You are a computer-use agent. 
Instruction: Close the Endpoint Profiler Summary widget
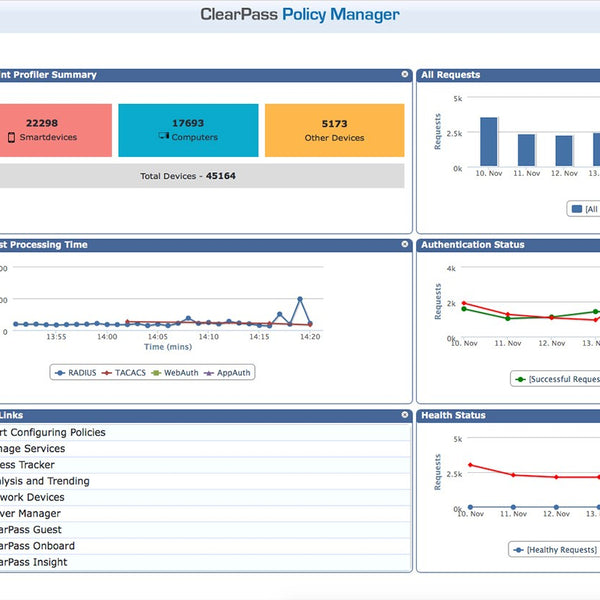[404, 74]
